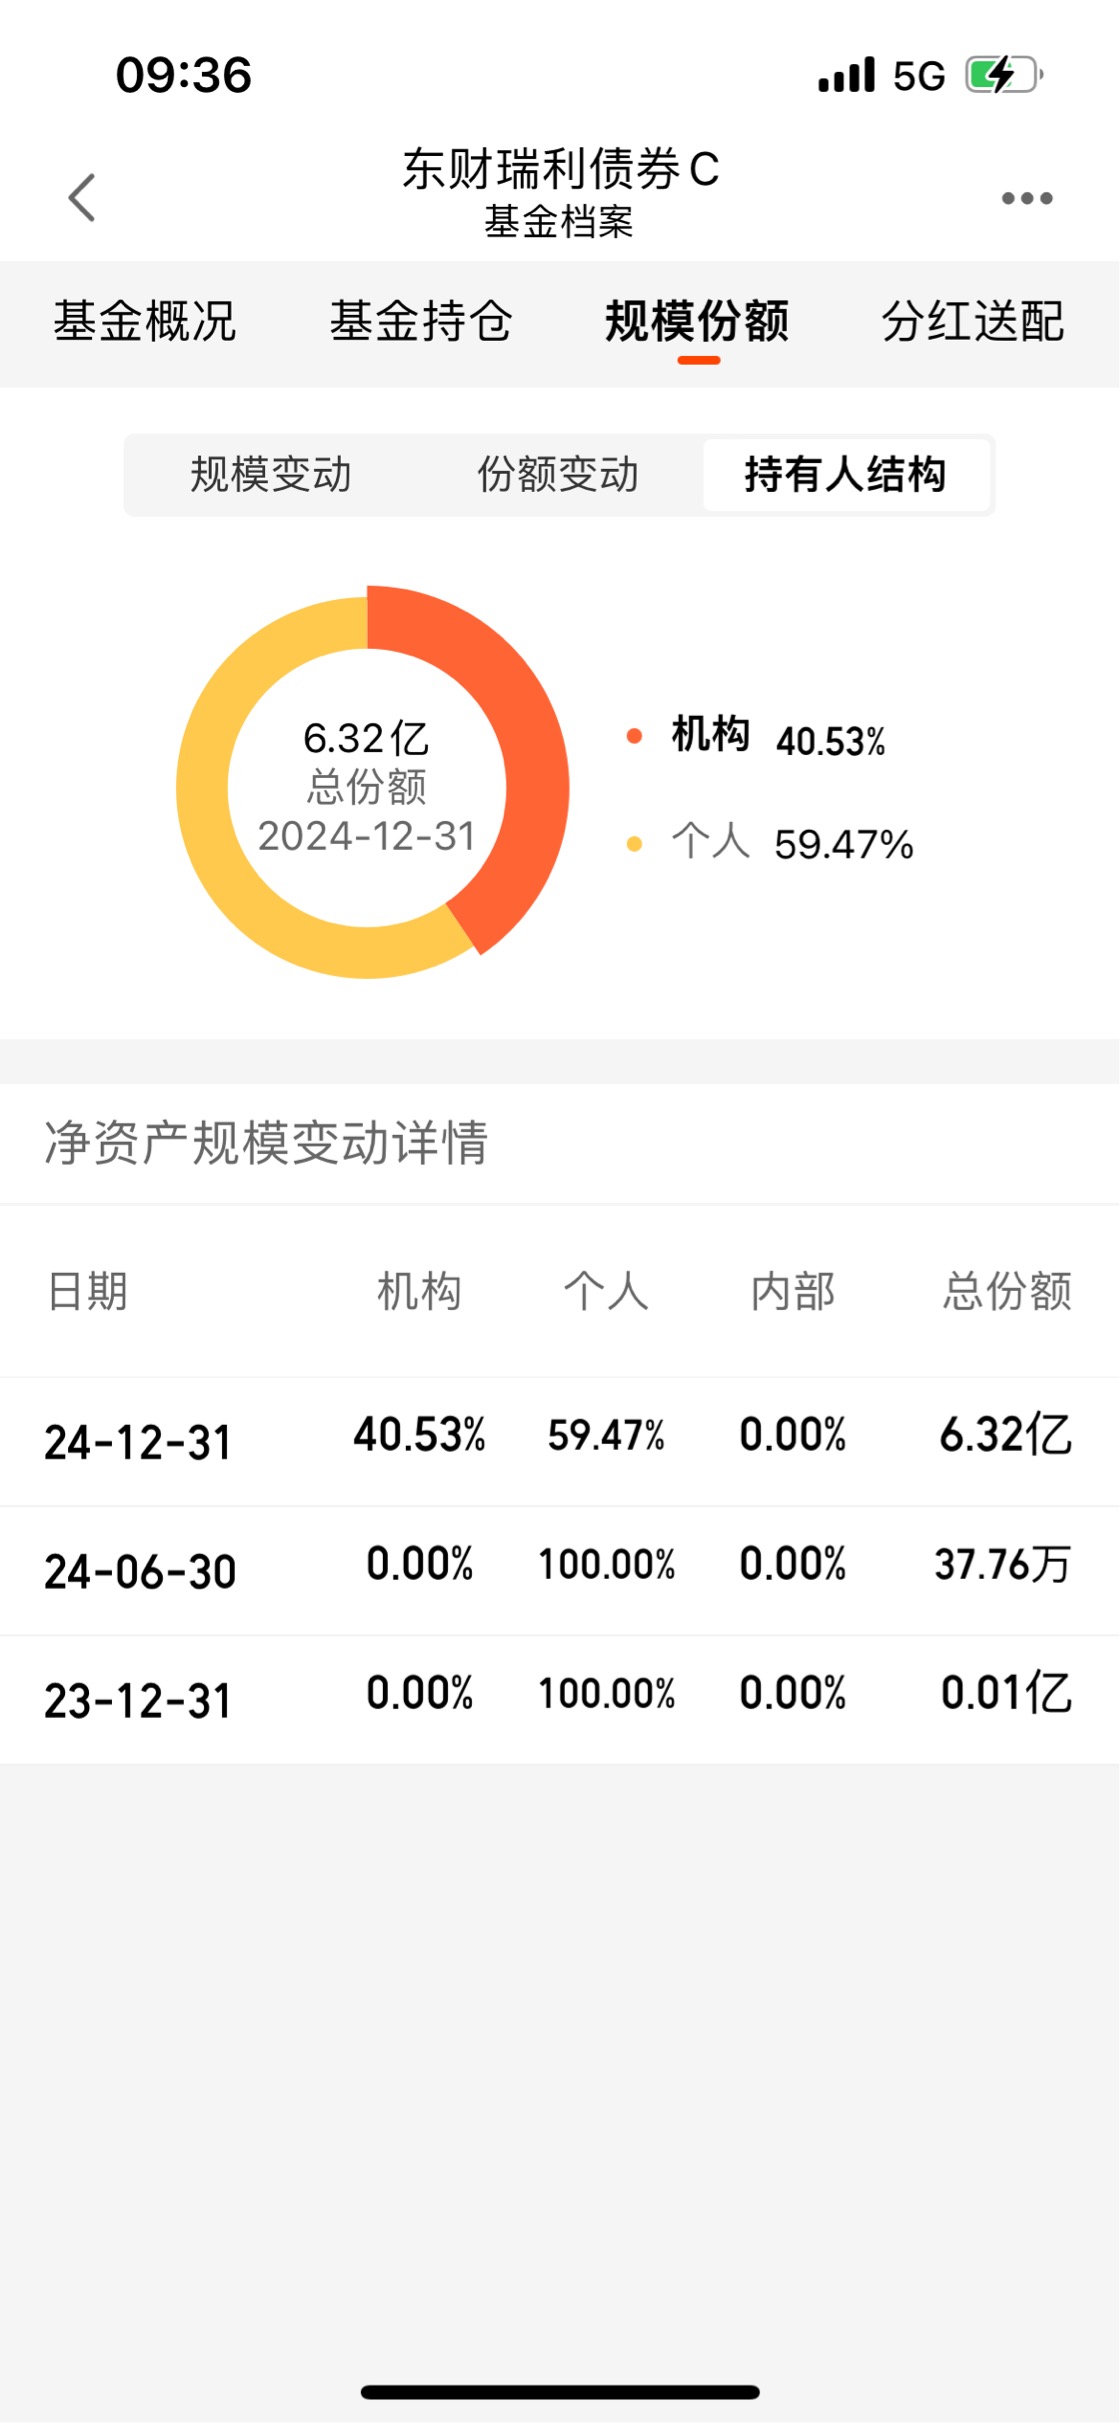Tap the battery charging icon
The image size is (1120, 2423).
coord(1004,75)
